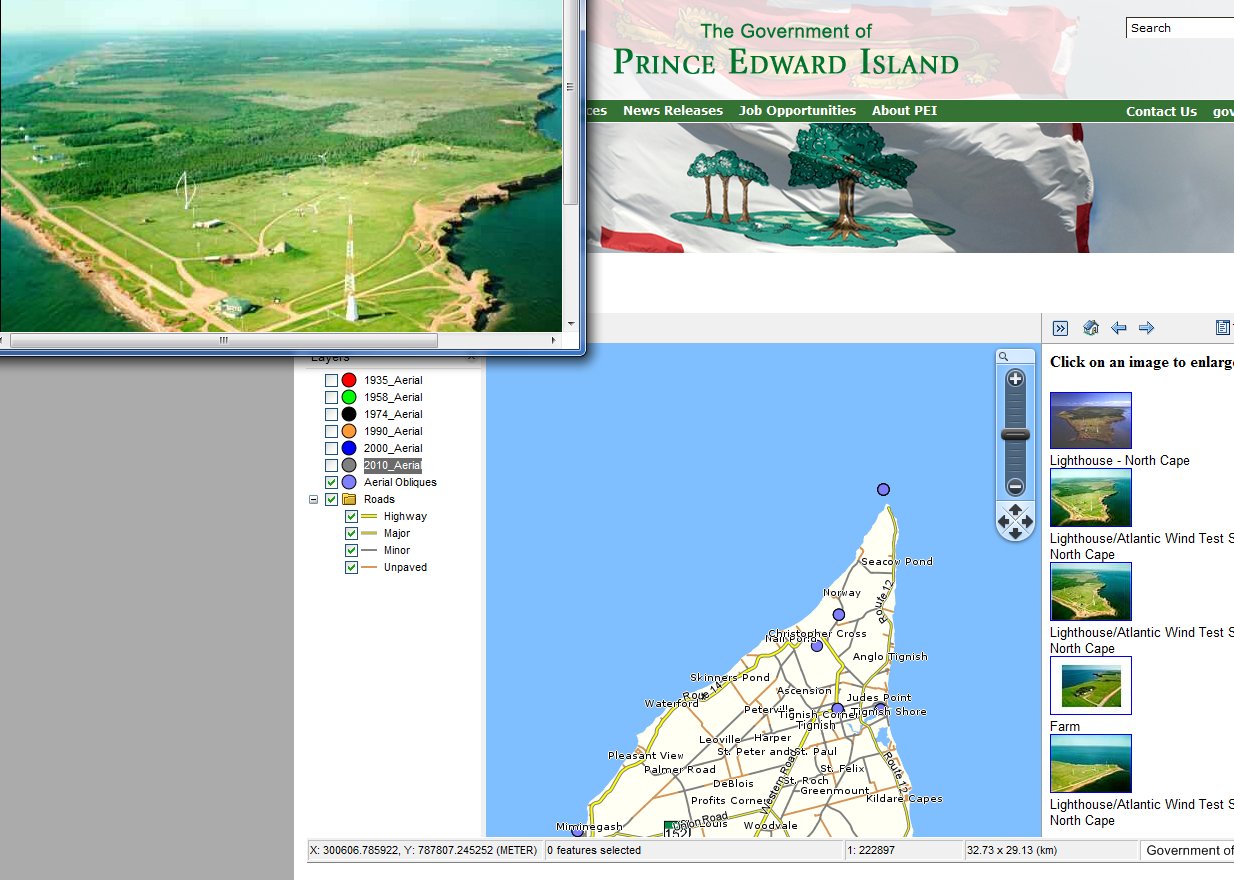Go forward with the right arrow icon
Viewport: 1234px width, 880px height.
click(1147, 328)
